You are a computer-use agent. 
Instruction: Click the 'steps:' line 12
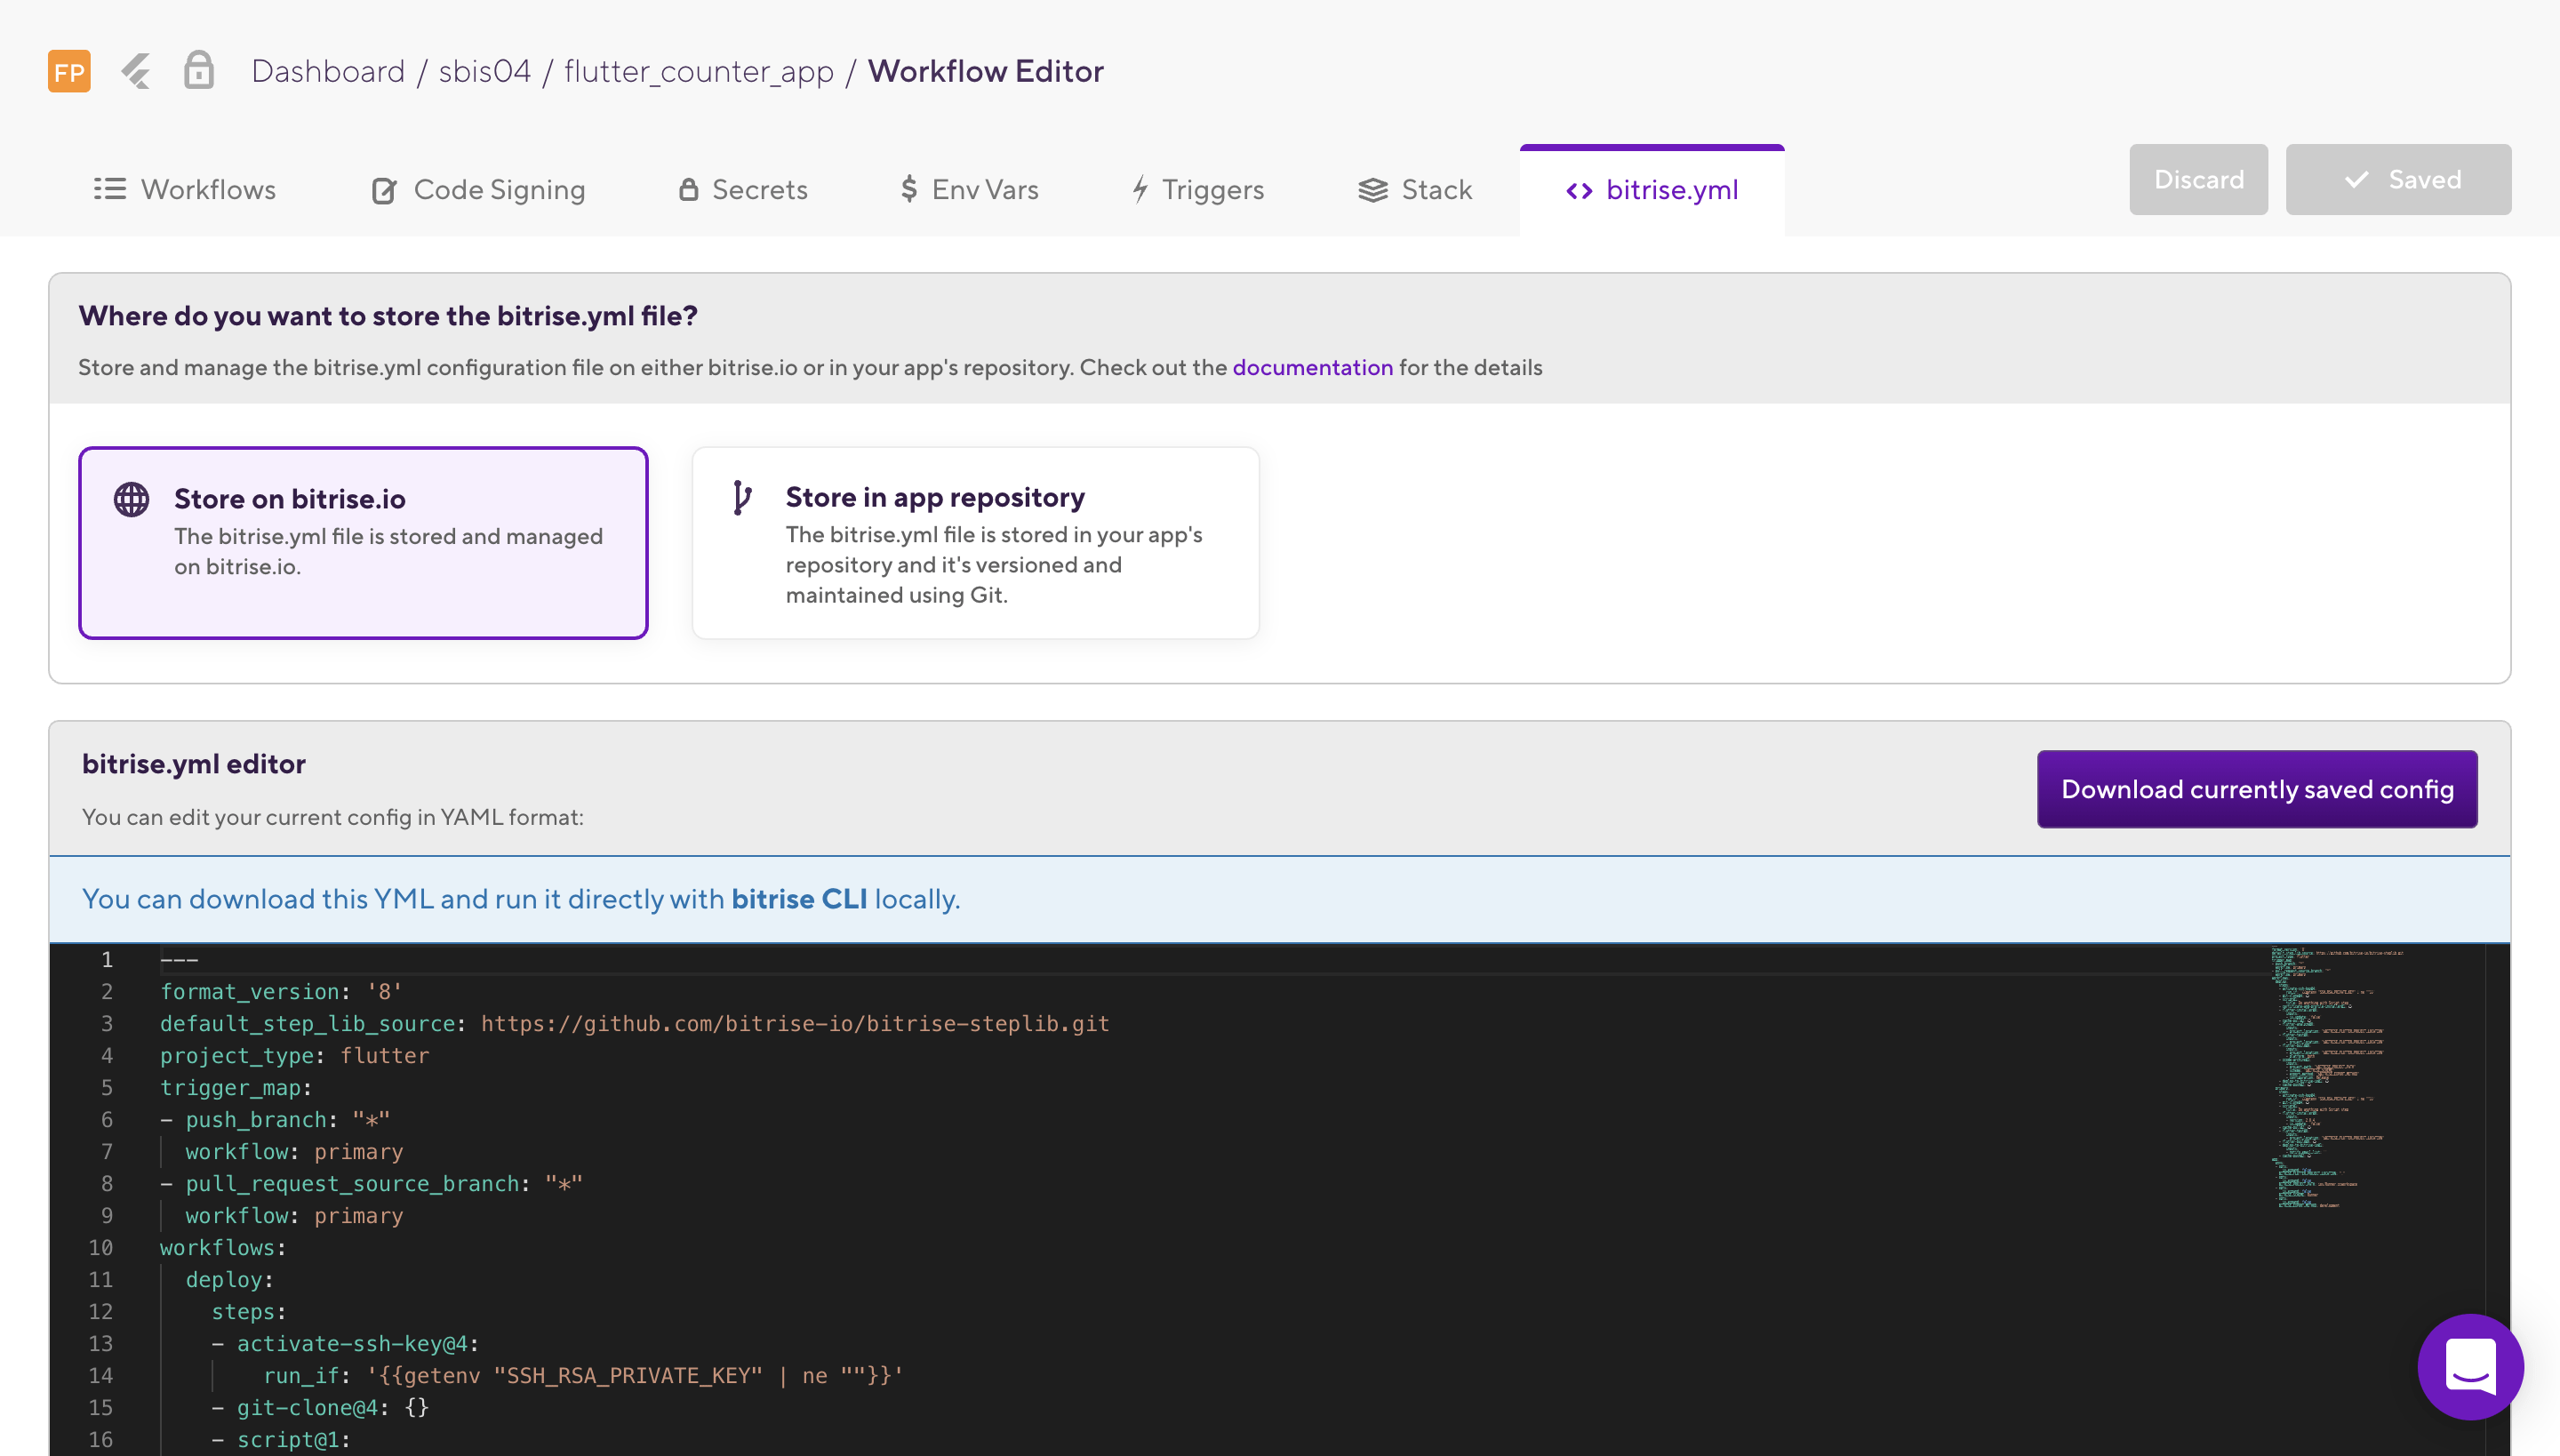tap(248, 1311)
